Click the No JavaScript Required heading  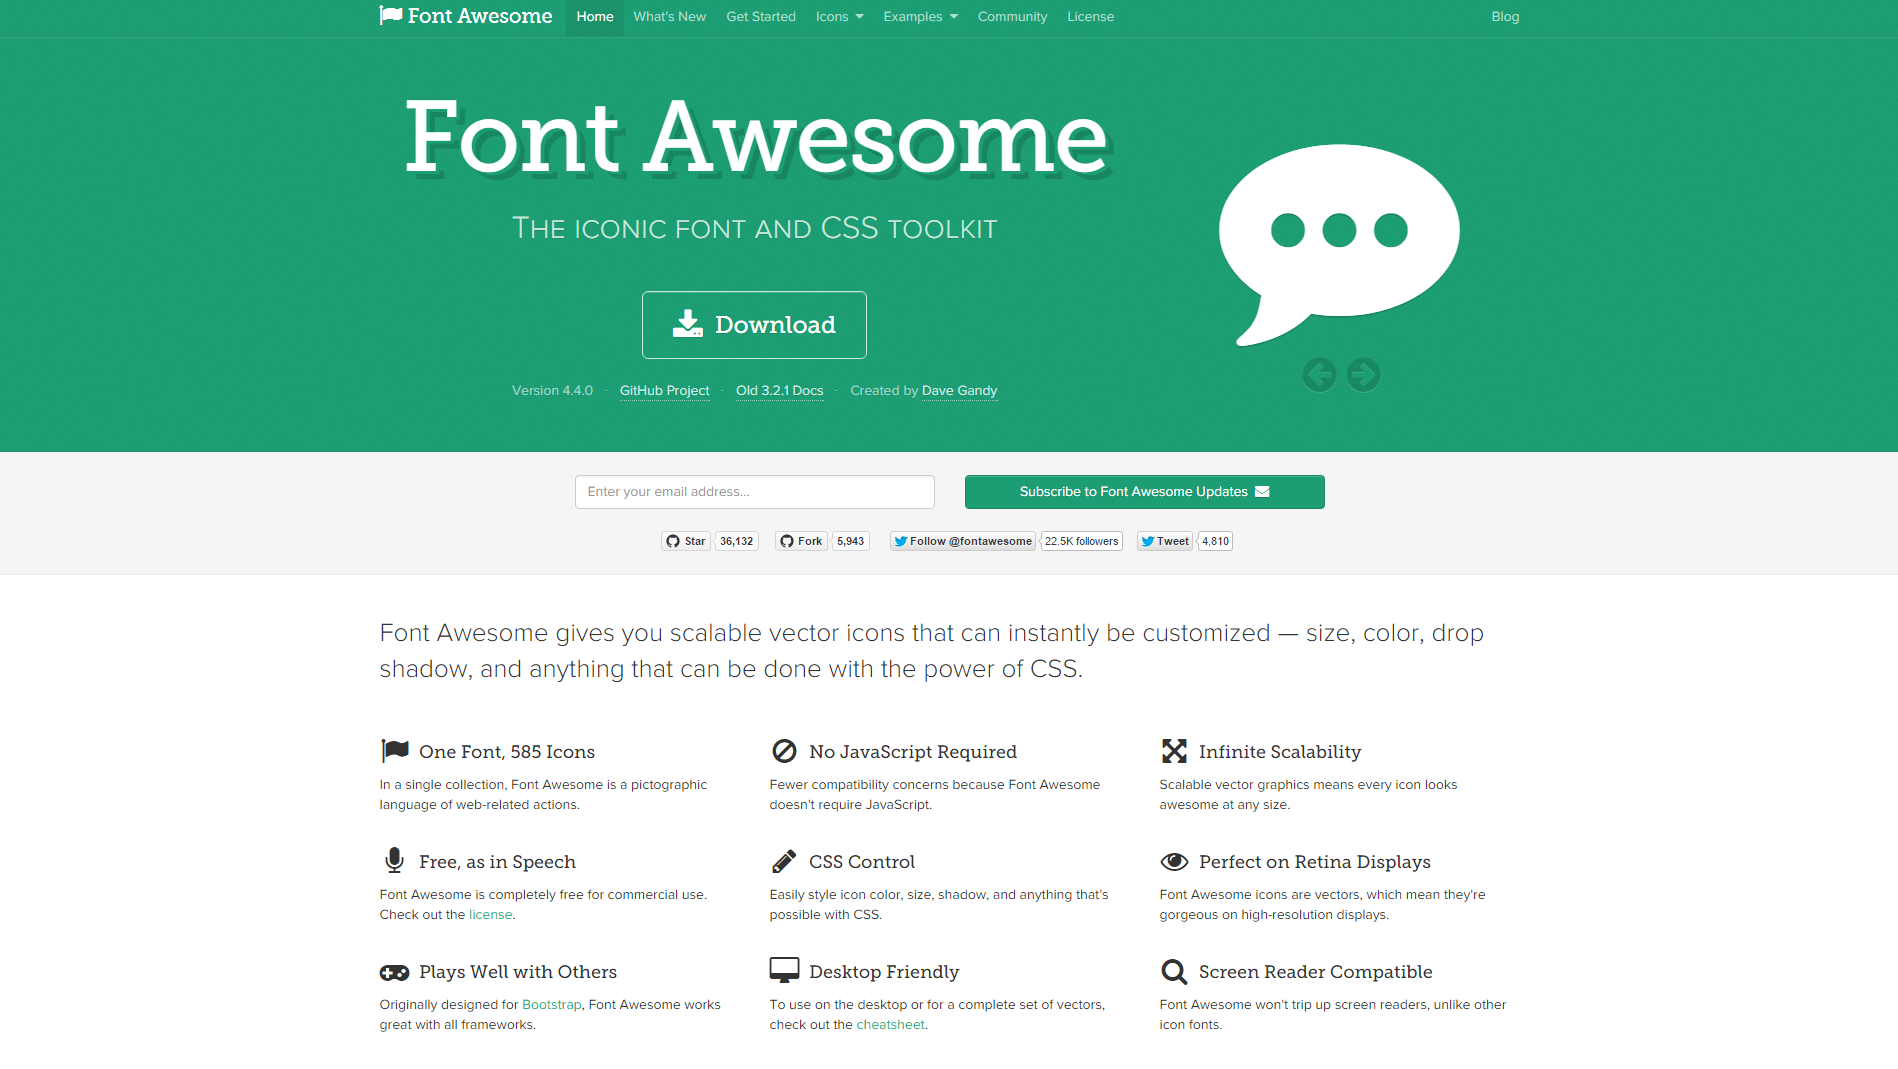913,752
